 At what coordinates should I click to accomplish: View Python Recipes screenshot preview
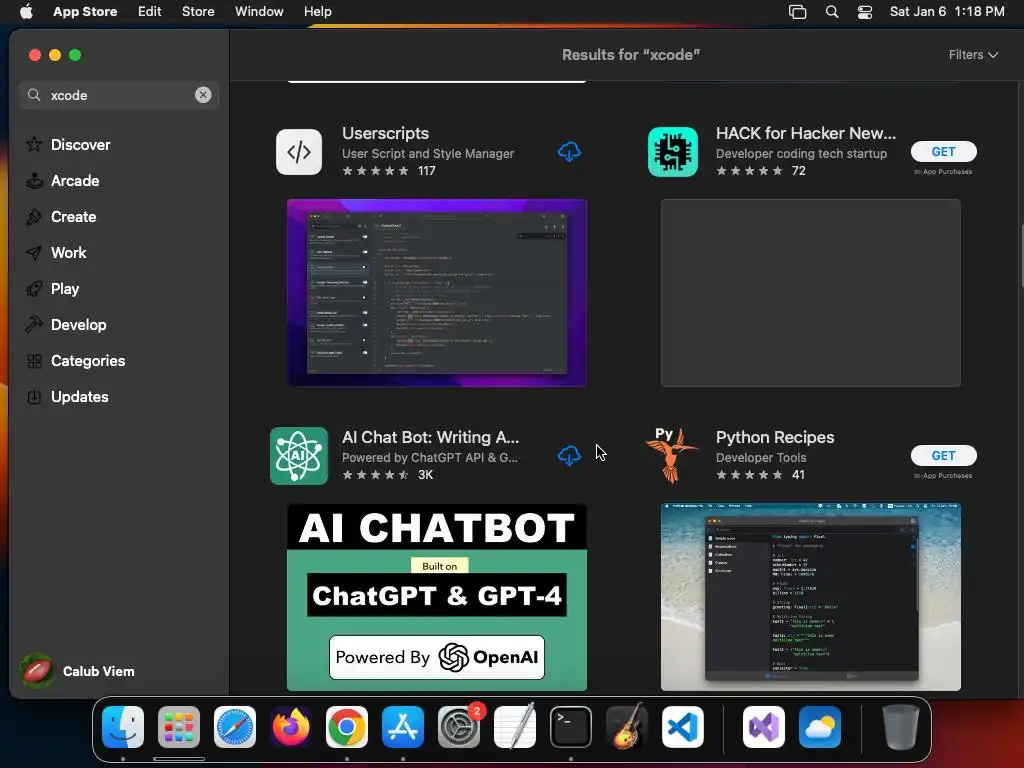click(810, 597)
